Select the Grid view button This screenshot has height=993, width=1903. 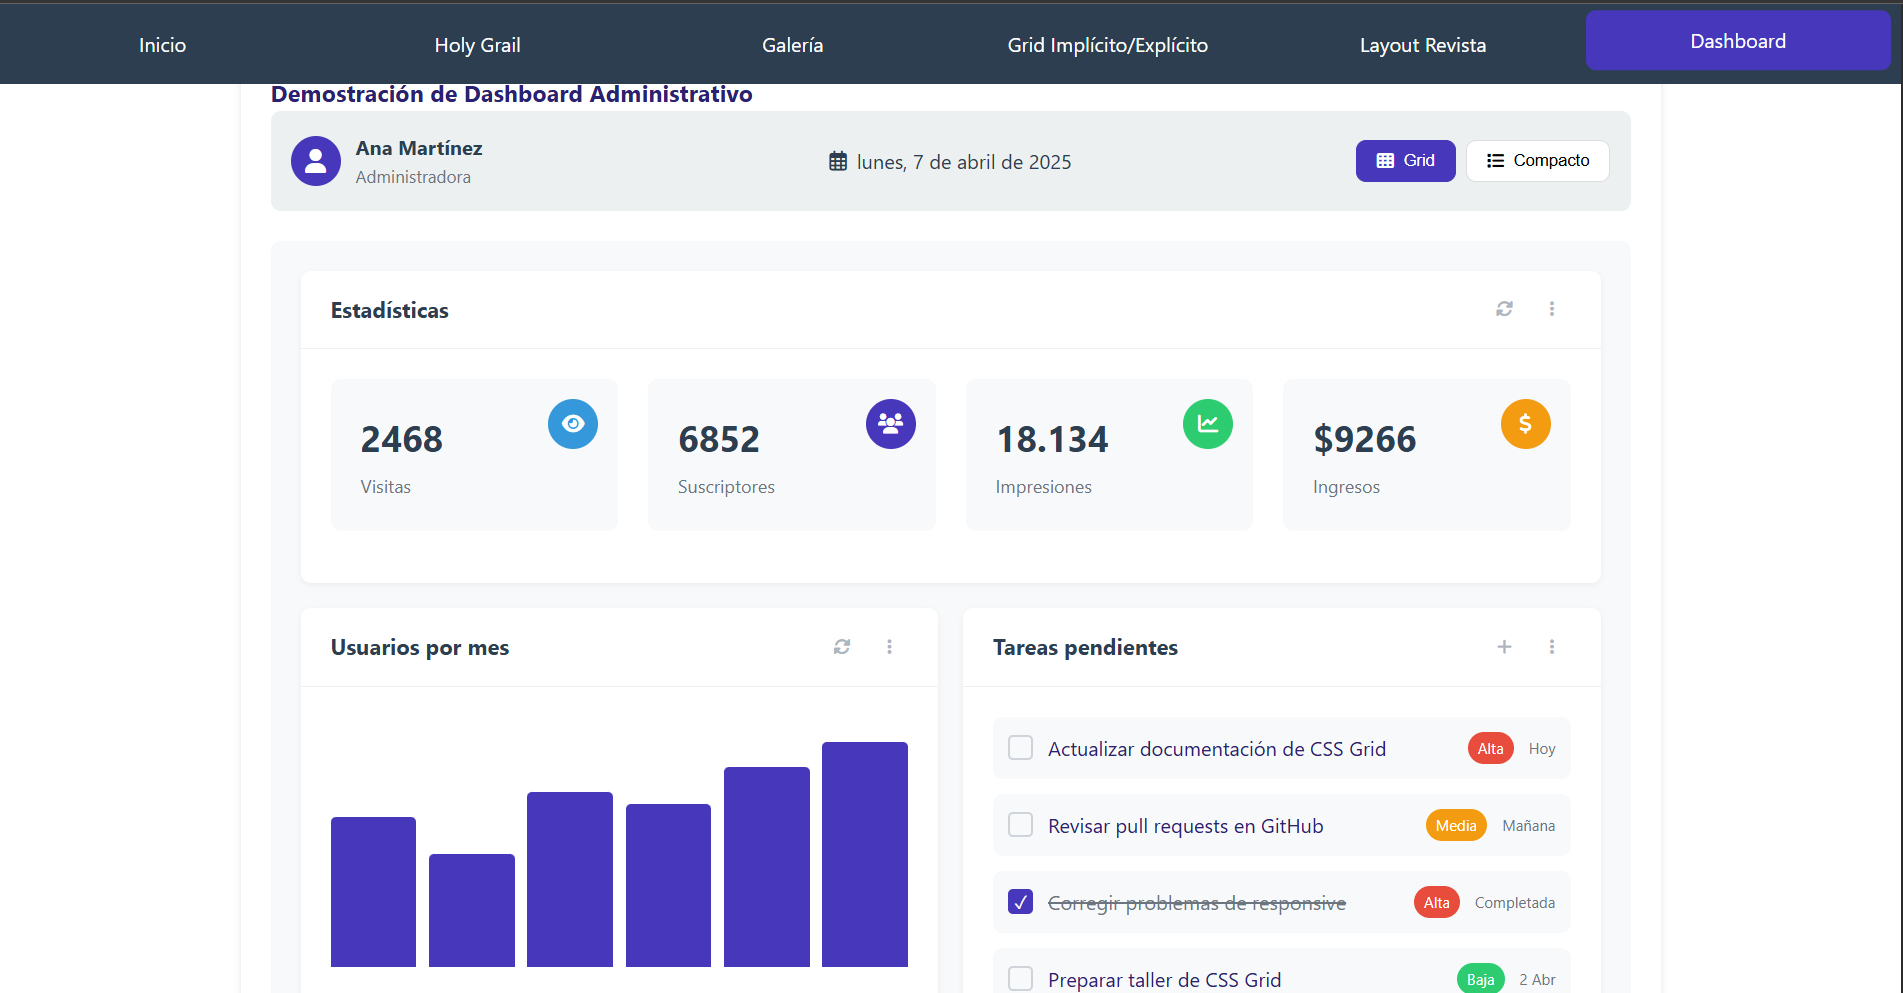tap(1405, 161)
